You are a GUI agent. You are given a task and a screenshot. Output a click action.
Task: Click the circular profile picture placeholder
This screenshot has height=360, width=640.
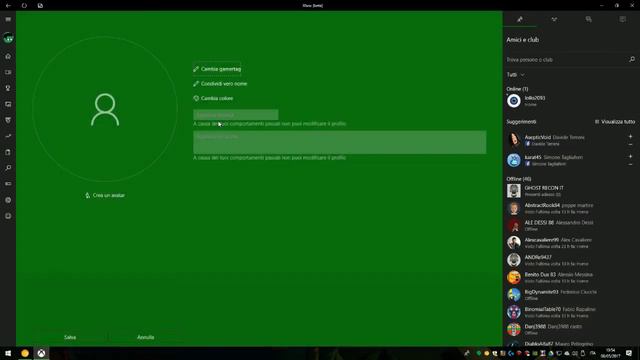tap(105, 109)
